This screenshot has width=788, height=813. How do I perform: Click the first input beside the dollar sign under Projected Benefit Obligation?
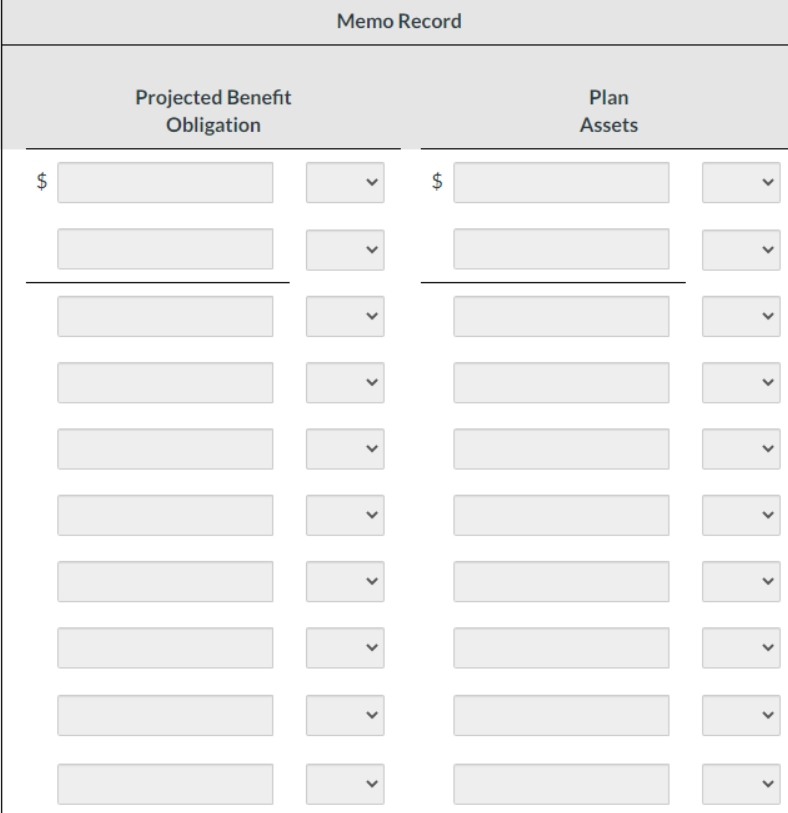(165, 183)
